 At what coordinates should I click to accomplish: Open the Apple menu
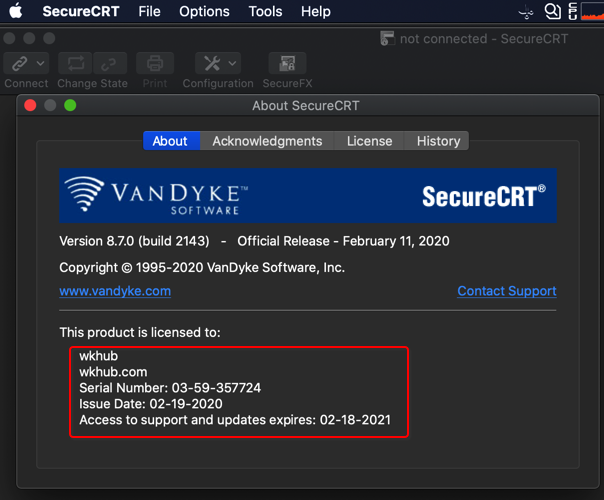[16, 12]
